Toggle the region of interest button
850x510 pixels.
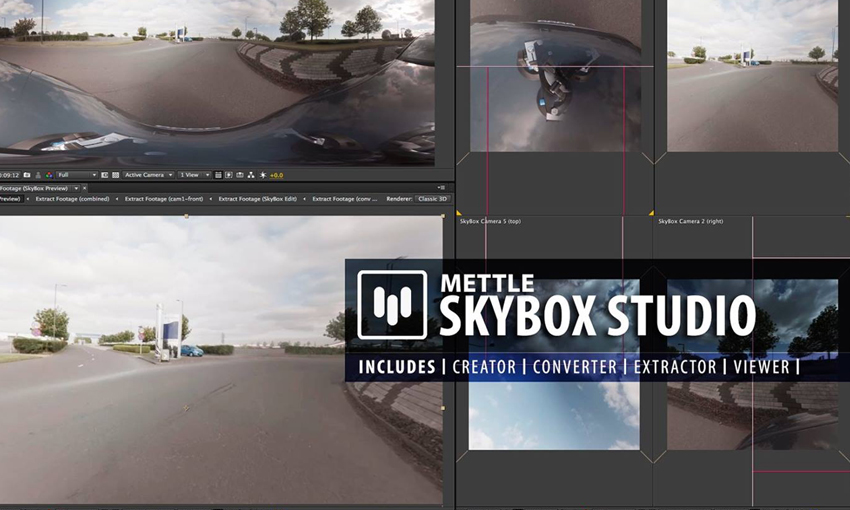click(x=104, y=175)
